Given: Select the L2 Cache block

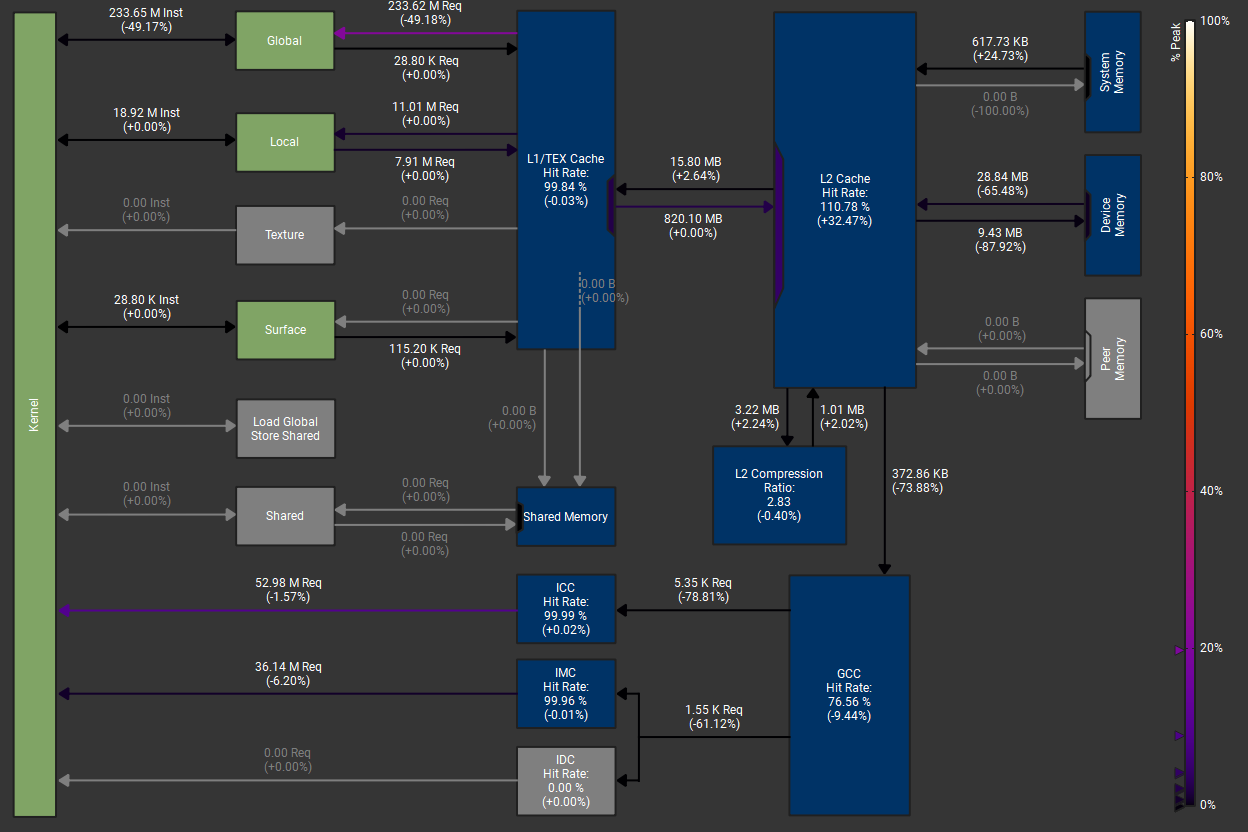Looking at the screenshot, I should point(845,200).
